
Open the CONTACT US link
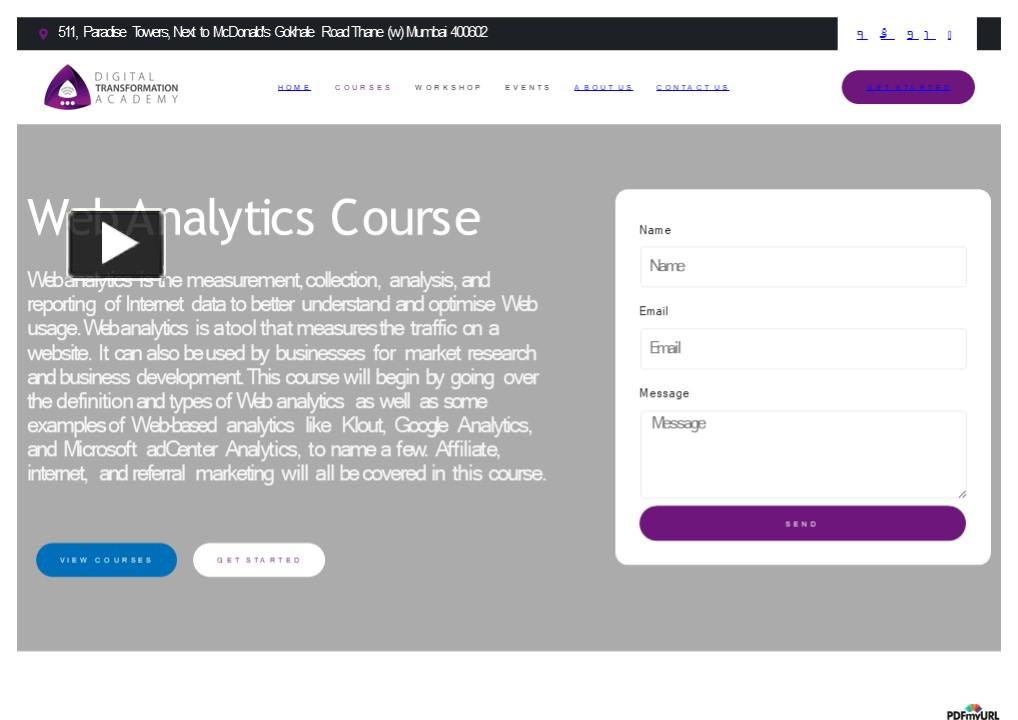[x=692, y=87]
